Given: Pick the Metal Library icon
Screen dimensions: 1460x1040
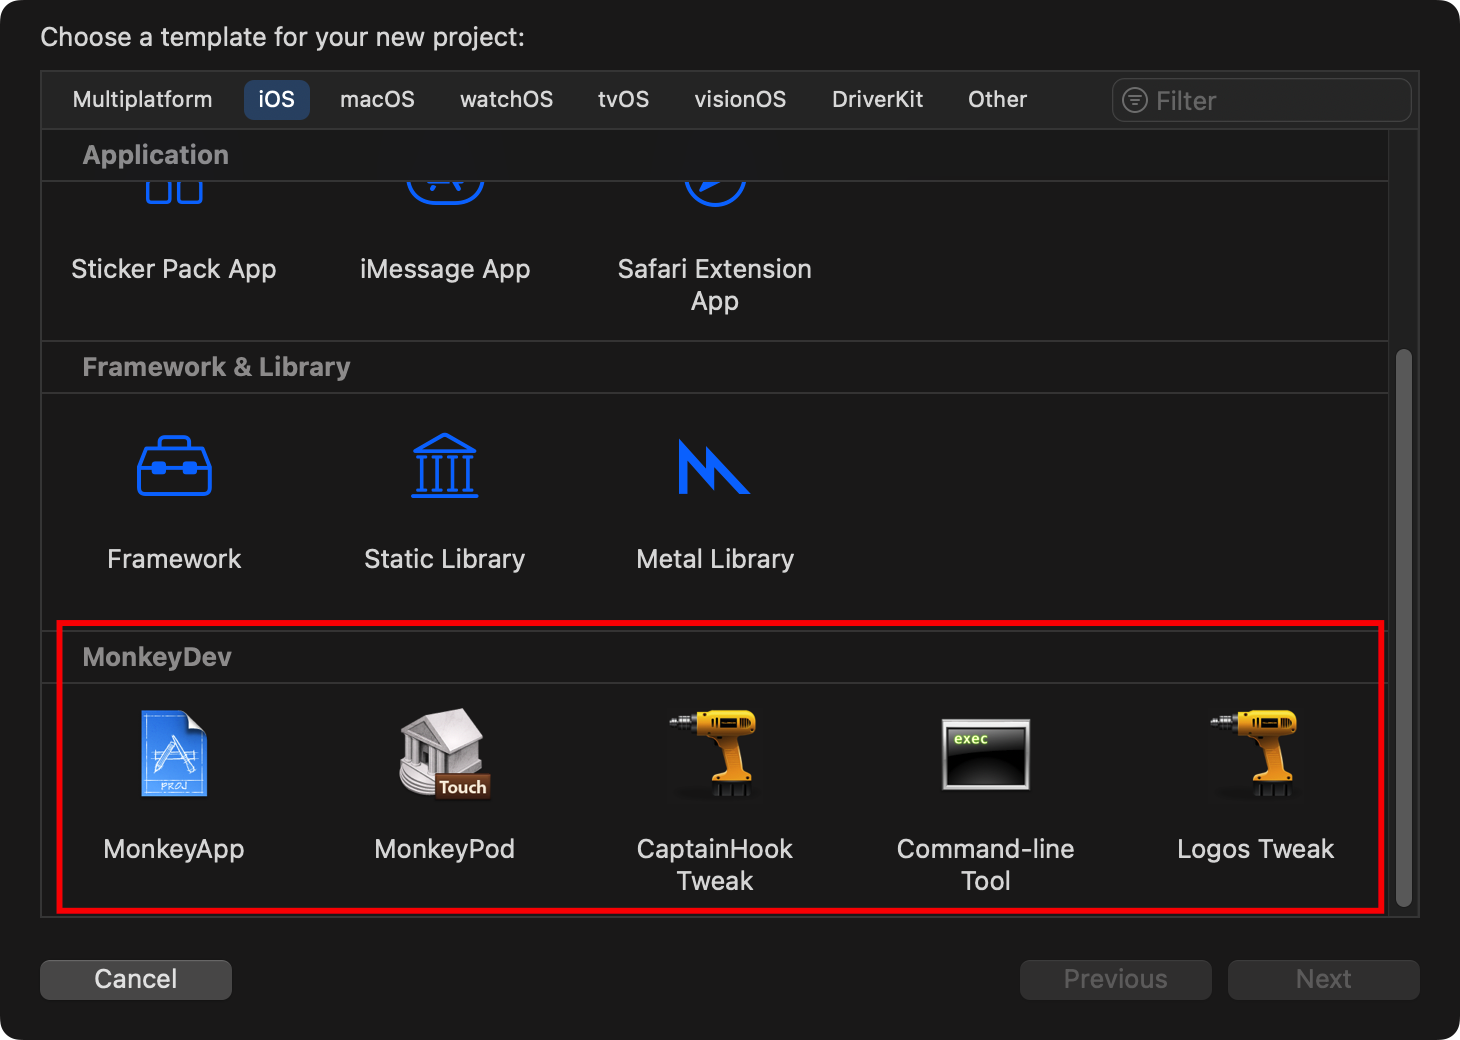Looking at the screenshot, I should pos(714,467).
